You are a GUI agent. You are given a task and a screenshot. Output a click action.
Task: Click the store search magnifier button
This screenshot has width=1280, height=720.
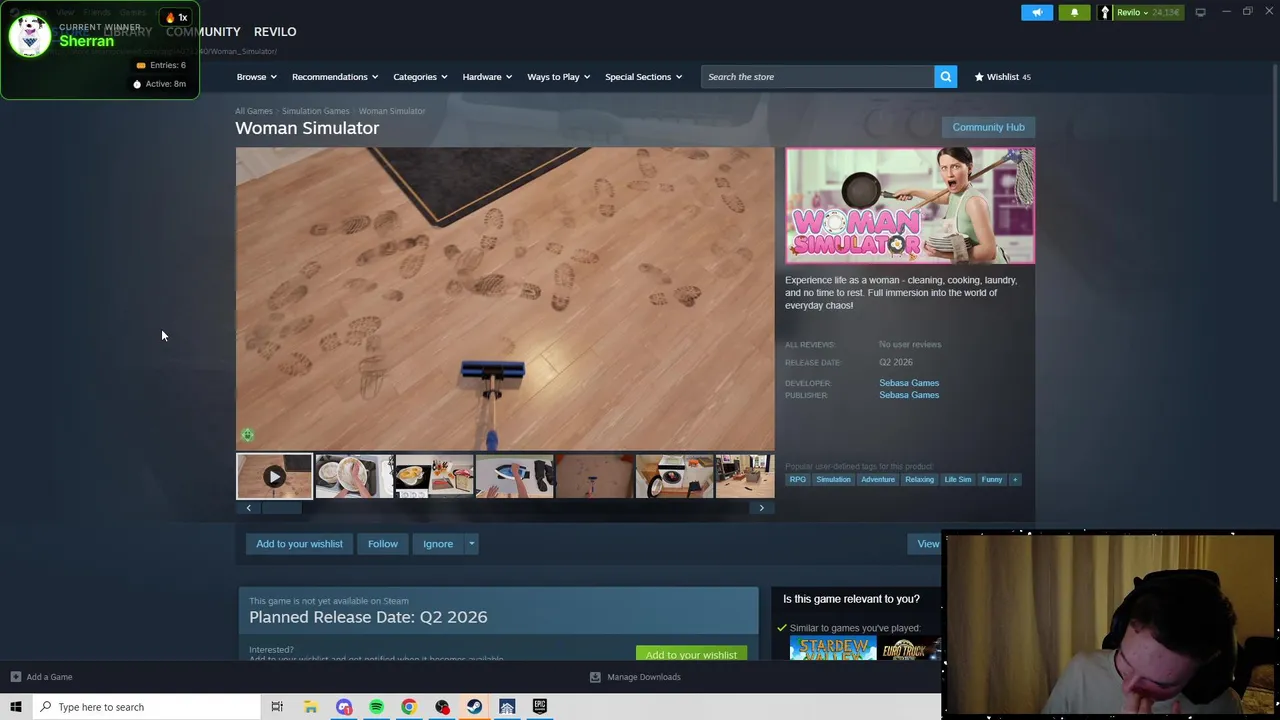point(945,77)
